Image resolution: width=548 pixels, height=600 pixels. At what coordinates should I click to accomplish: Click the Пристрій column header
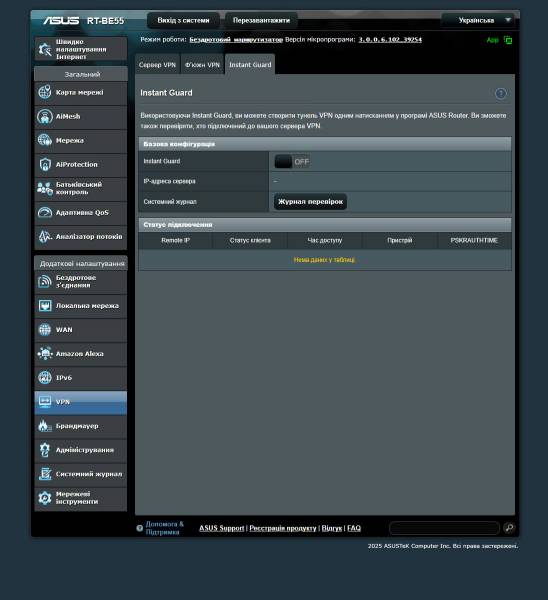pyautogui.click(x=400, y=240)
